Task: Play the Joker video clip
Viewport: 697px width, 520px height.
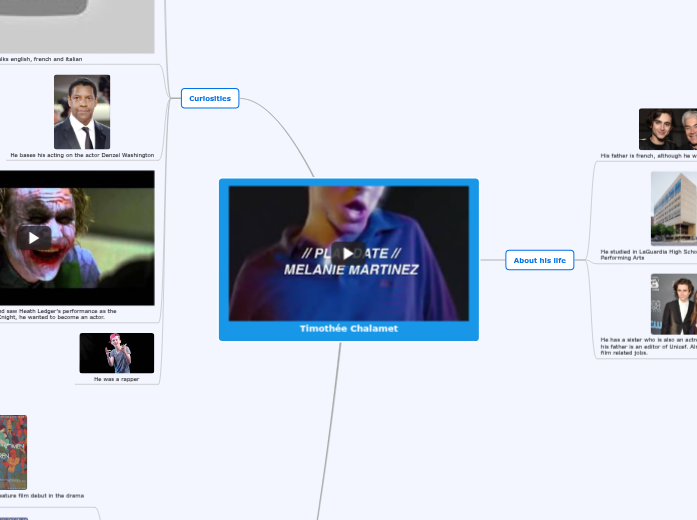Action: (33, 238)
